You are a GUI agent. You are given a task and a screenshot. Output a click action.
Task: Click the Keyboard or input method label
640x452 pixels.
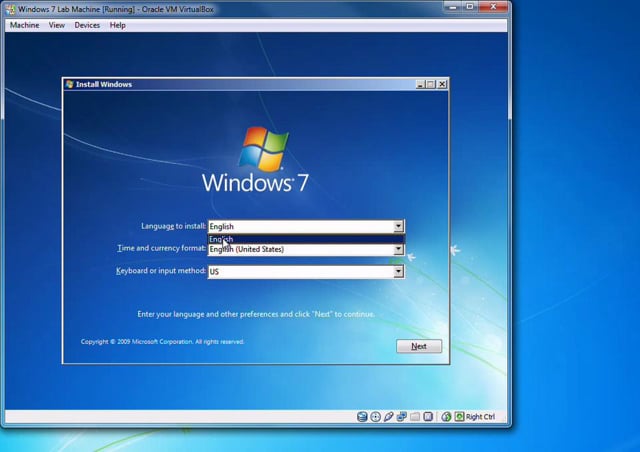pyautogui.click(x=161, y=271)
